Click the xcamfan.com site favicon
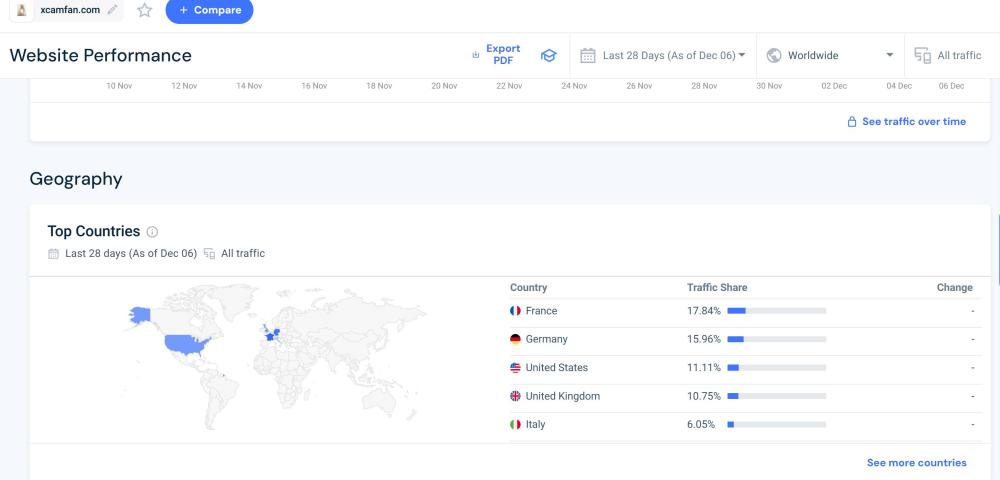 click(x=22, y=10)
